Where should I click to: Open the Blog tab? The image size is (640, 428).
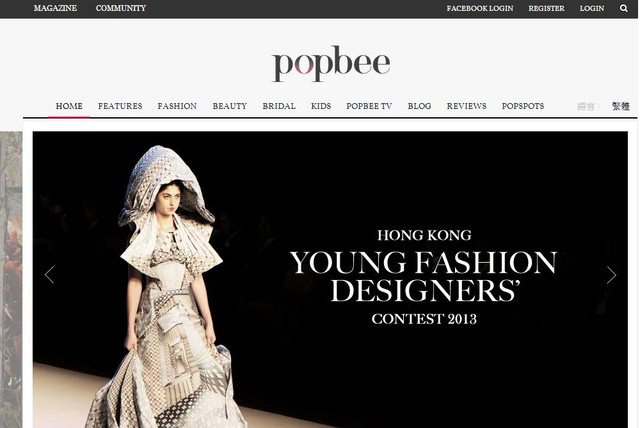coord(419,106)
